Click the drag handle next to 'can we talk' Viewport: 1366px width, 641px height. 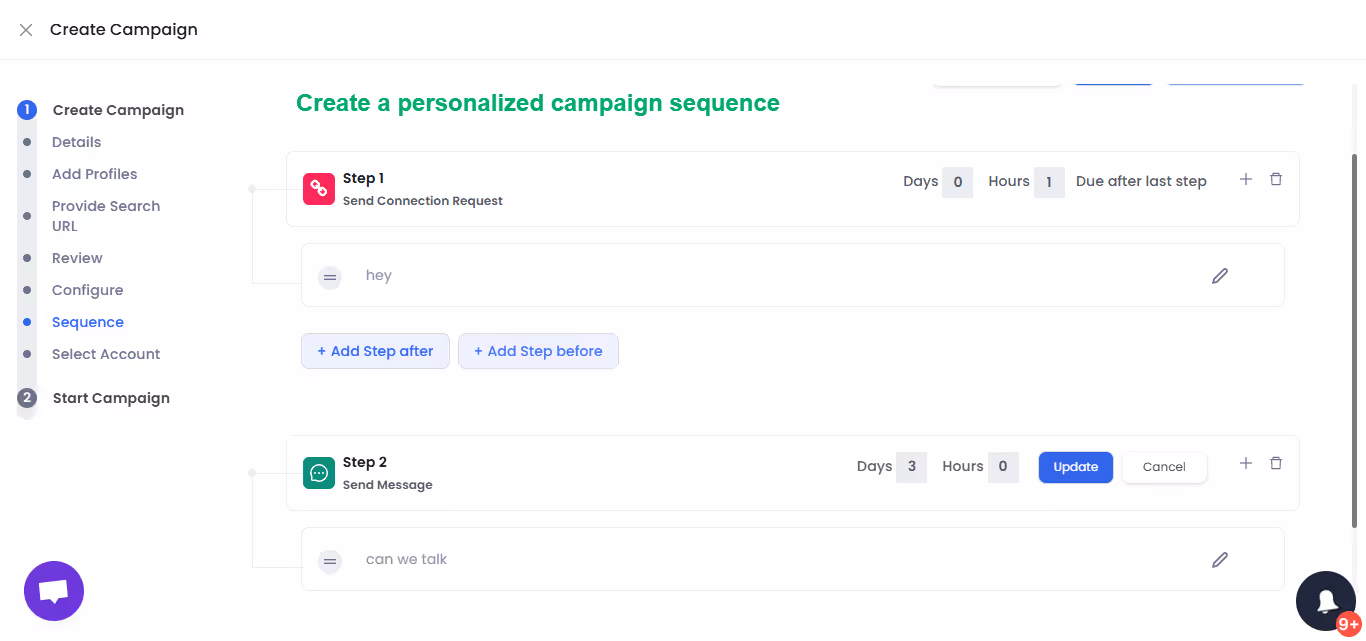tap(330, 561)
